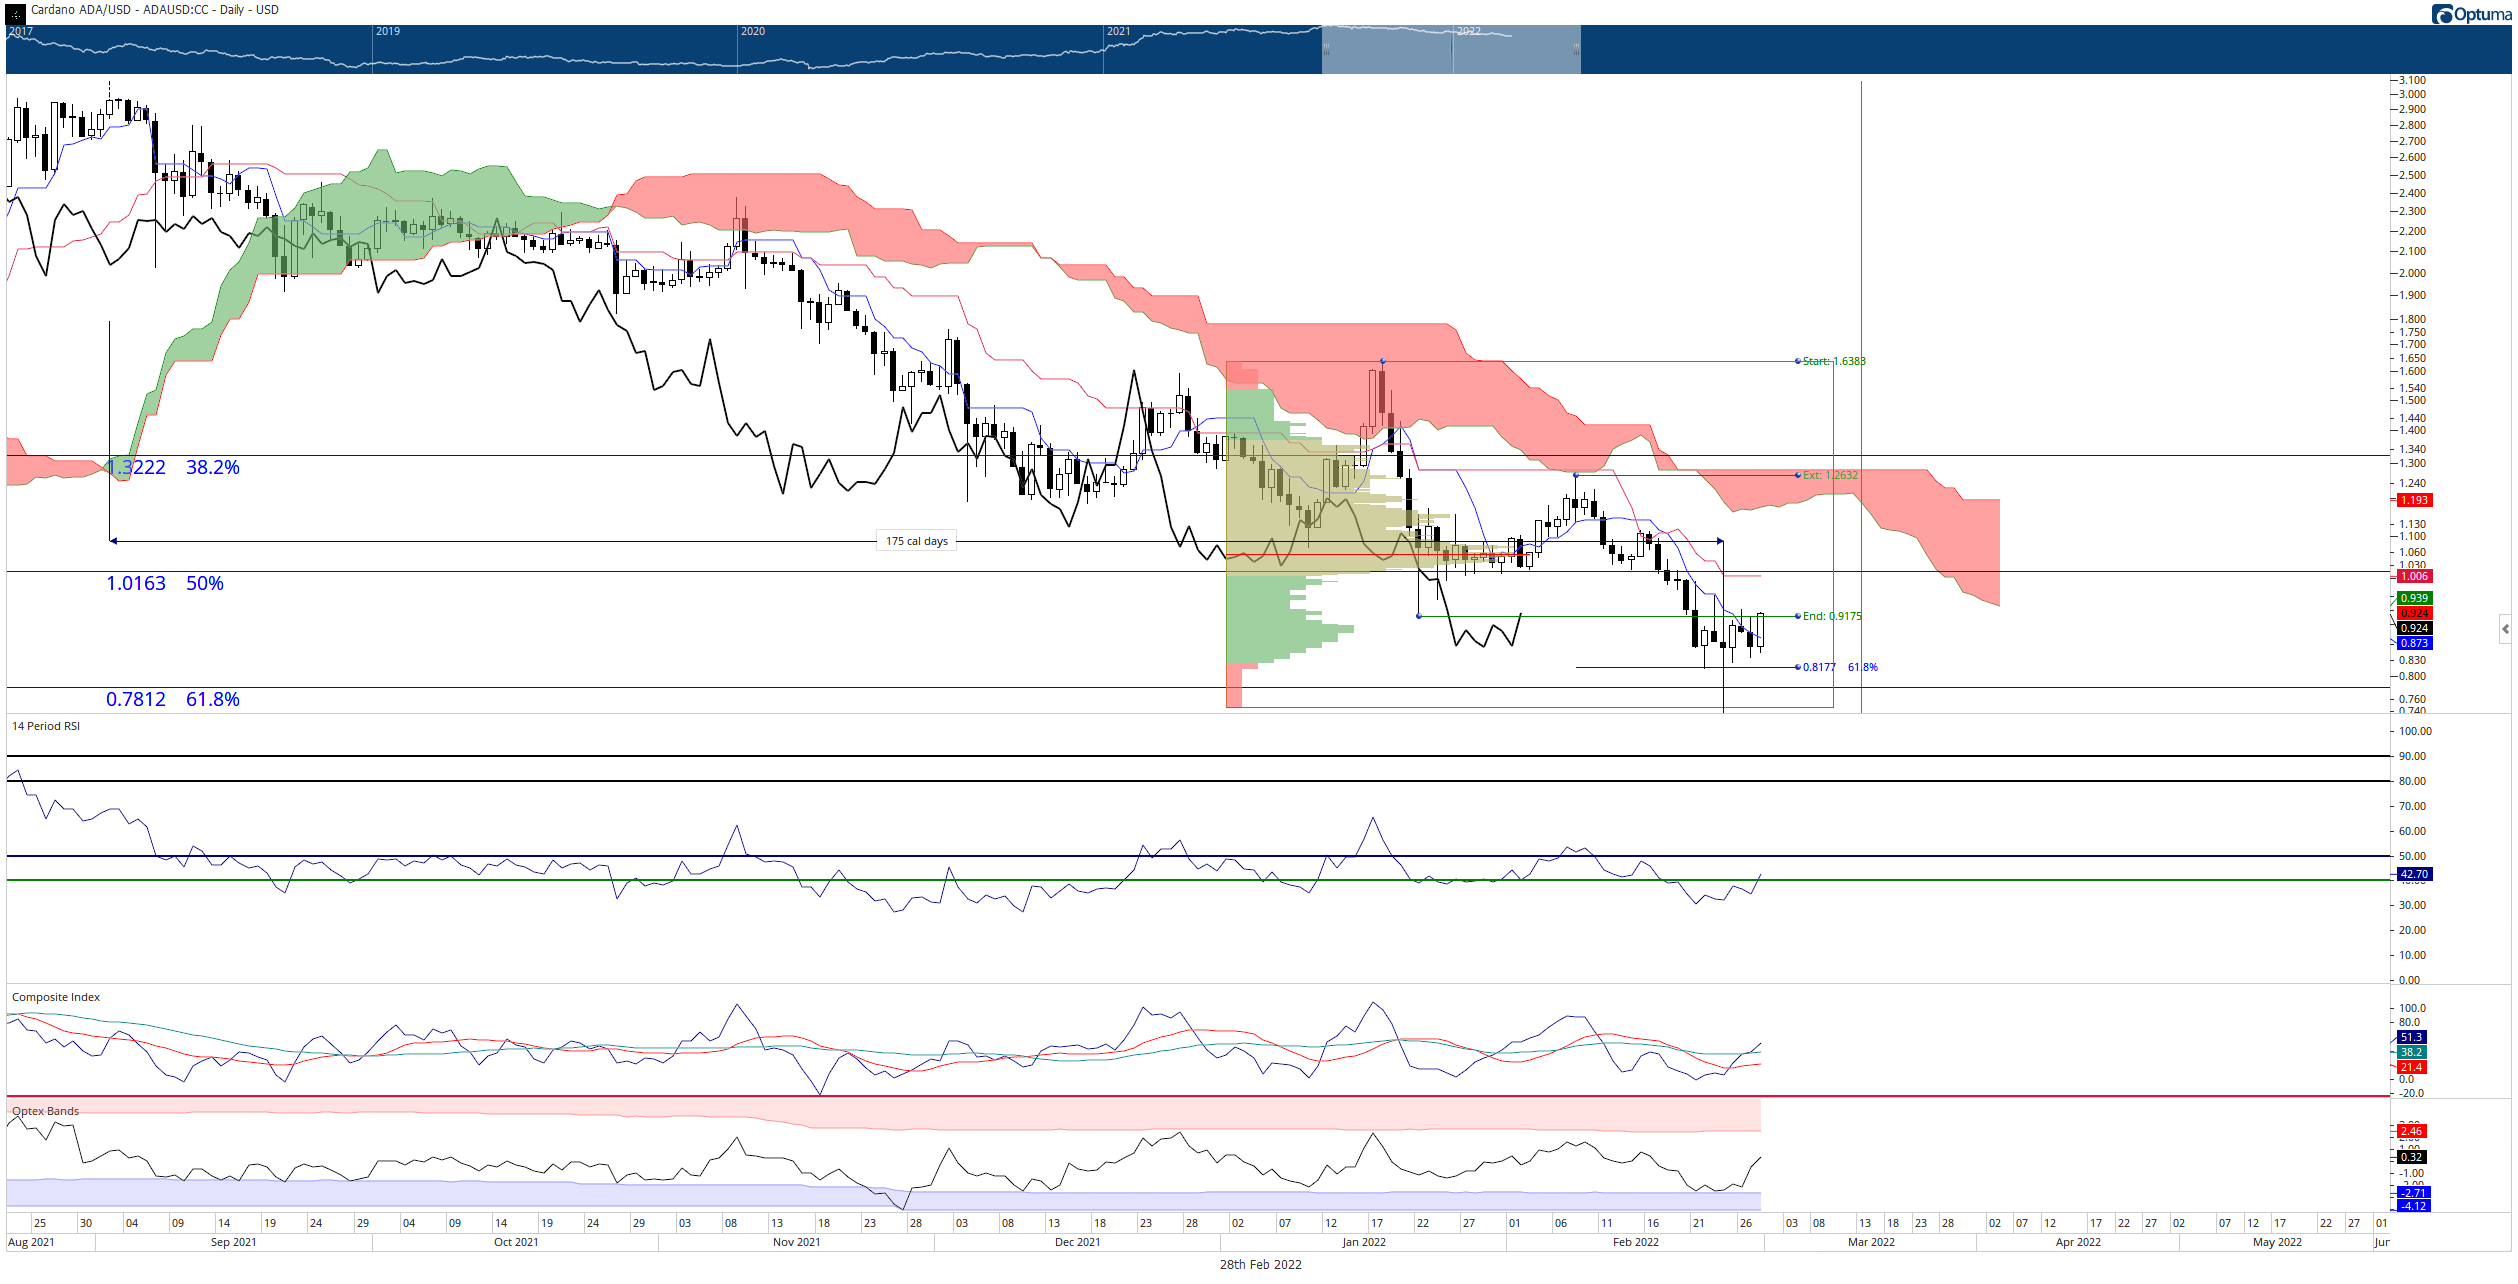This screenshot has width=2518, height=1284.
Task: Grab the left handle of navigator range
Action: pos(1327,49)
